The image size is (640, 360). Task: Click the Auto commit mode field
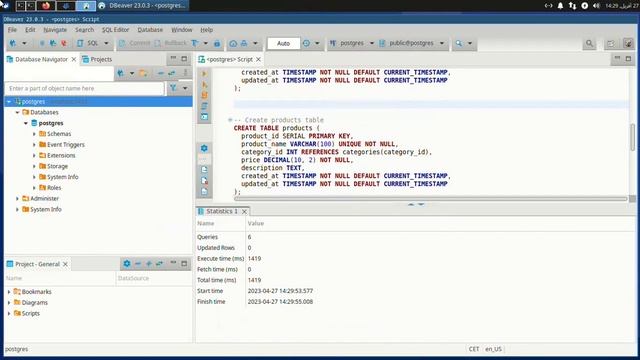(283, 43)
